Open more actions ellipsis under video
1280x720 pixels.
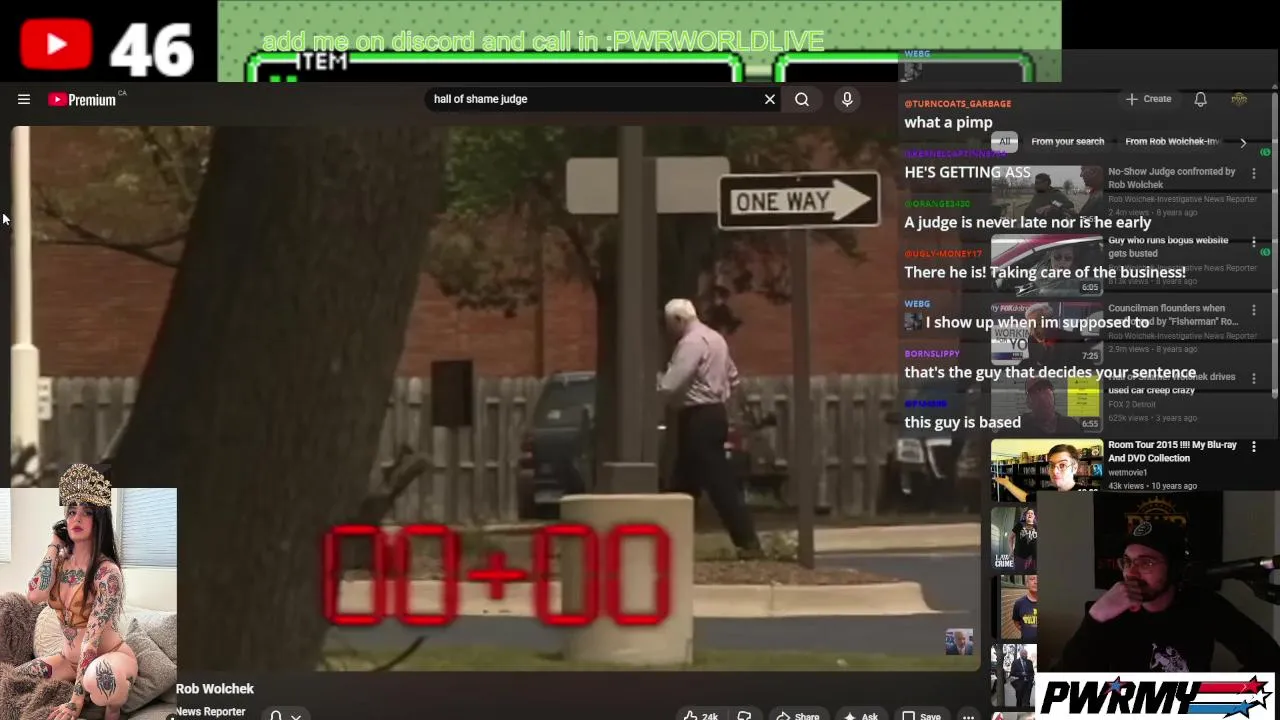tap(968, 715)
